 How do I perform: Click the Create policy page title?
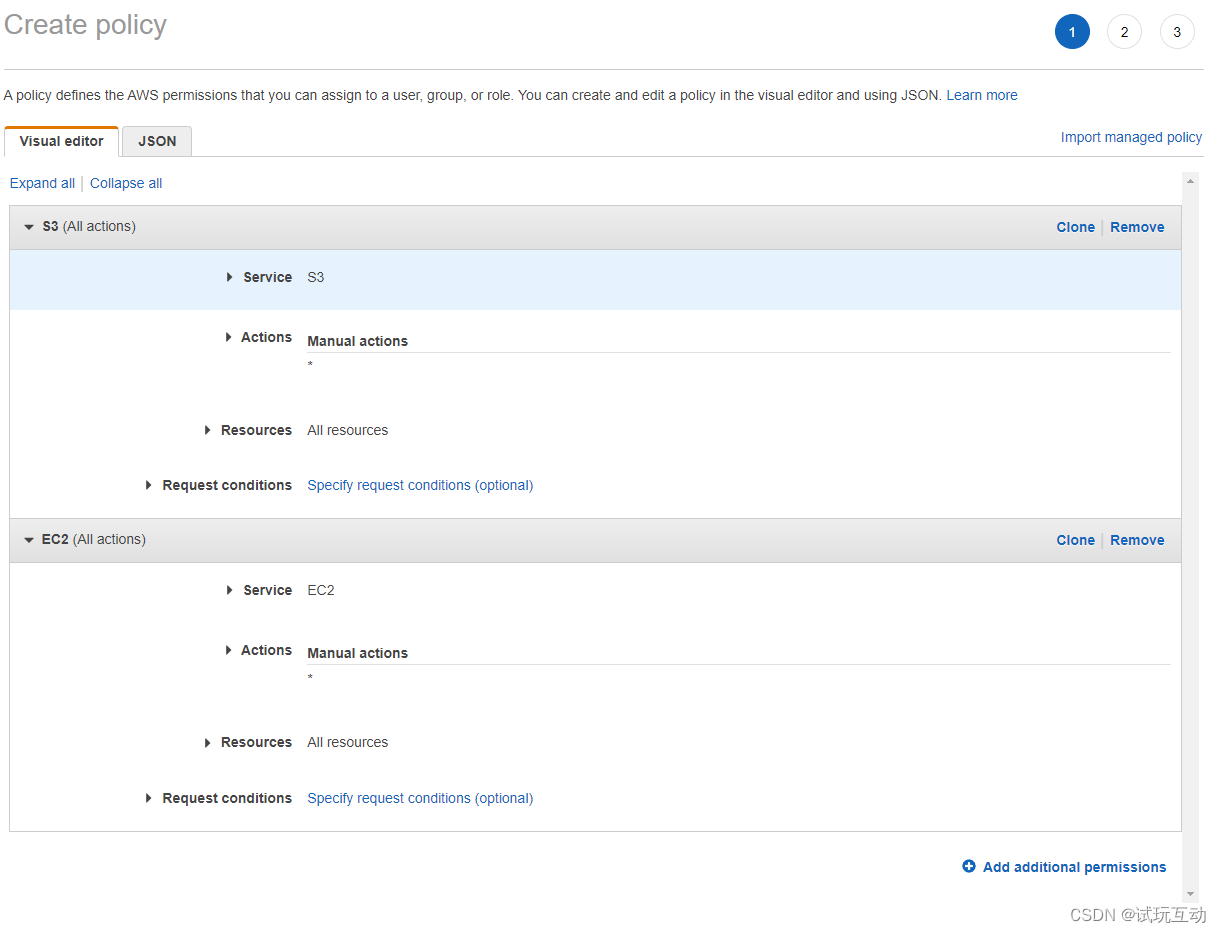86,25
